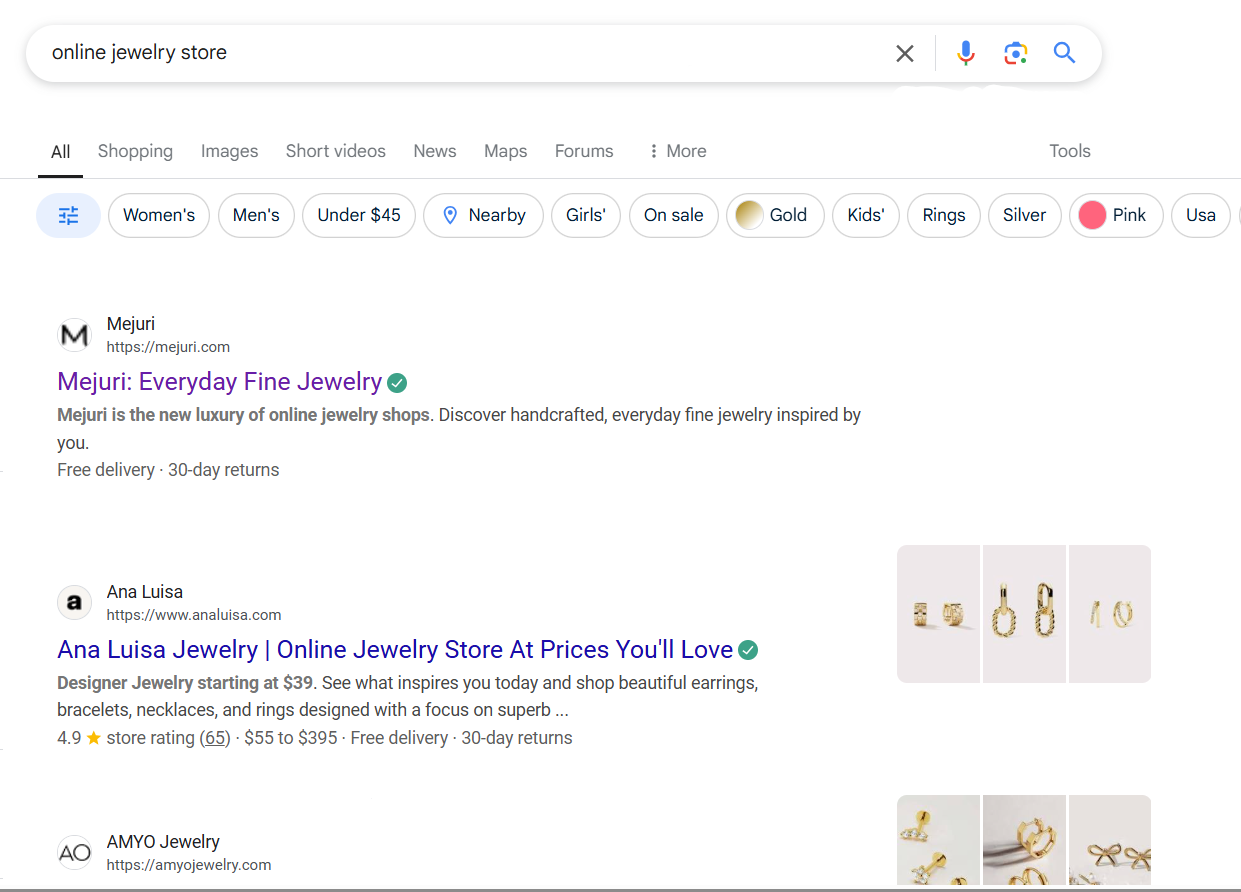
Task: Apply the On sale filter
Action: point(674,215)
